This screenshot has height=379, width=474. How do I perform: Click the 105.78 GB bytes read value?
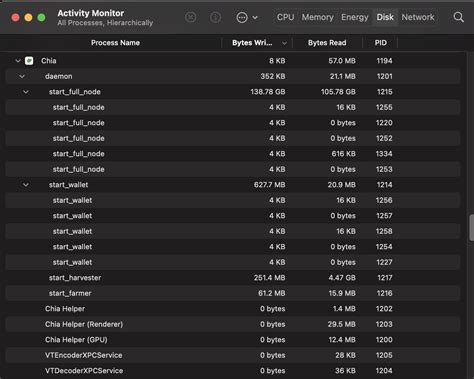[338, 92]
